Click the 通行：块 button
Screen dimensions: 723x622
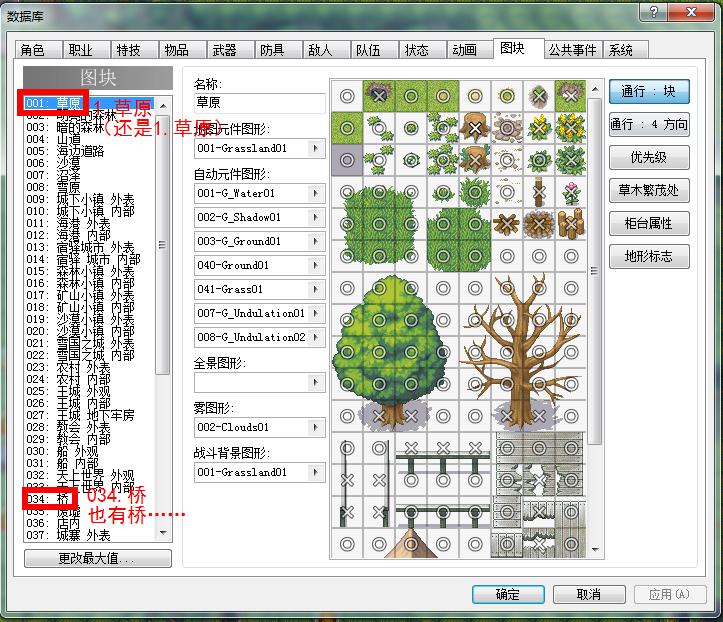(x=649, y=91)
